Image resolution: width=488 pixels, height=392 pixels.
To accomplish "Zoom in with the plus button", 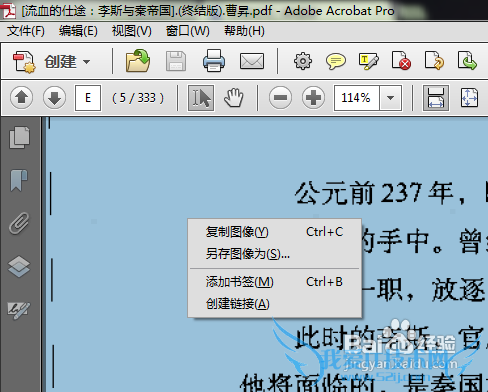I will [x=313, y=98].
